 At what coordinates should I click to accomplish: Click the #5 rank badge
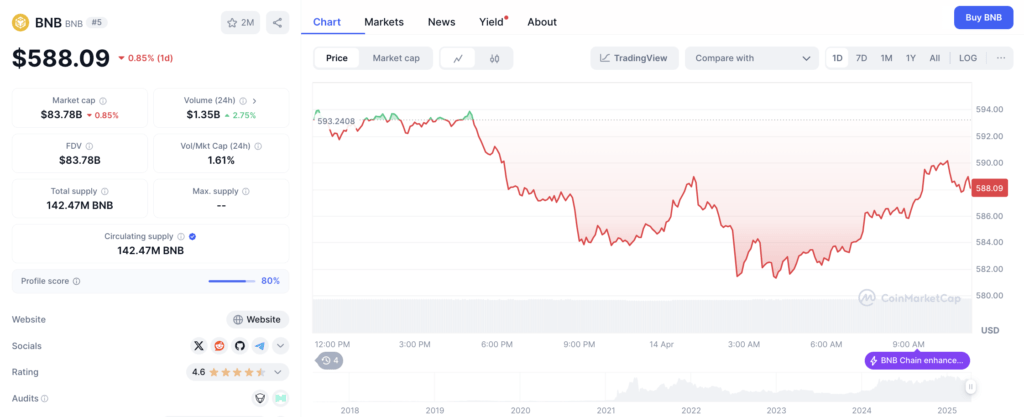(97, 22)
